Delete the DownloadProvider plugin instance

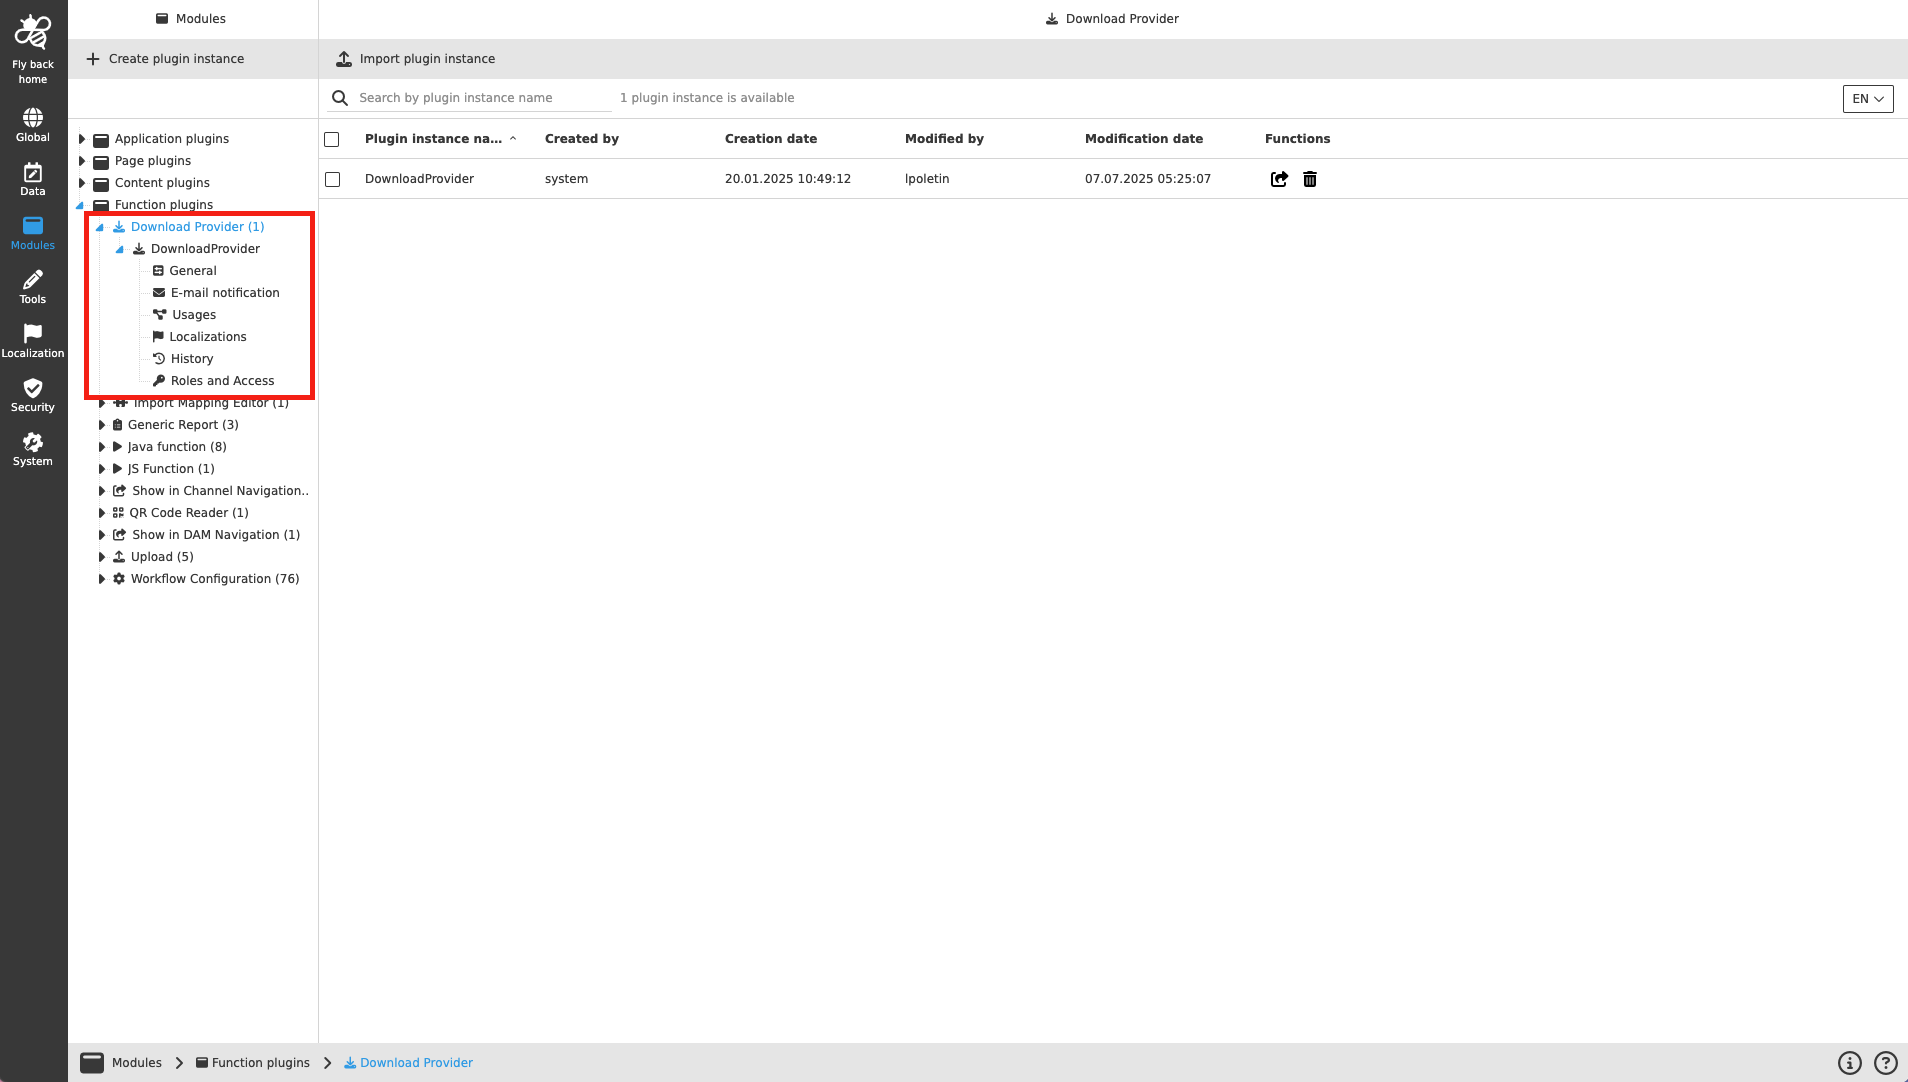(1310, 179)
